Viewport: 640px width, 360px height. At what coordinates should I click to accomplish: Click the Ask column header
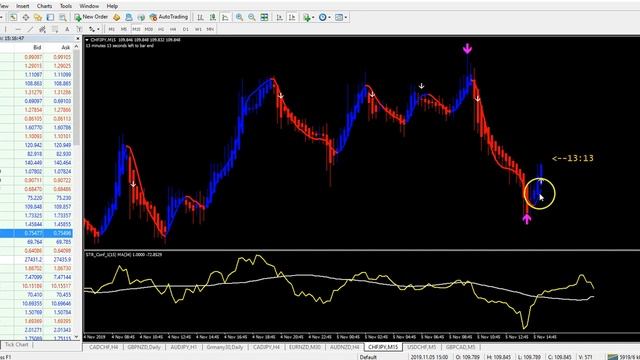pos(65,48)
